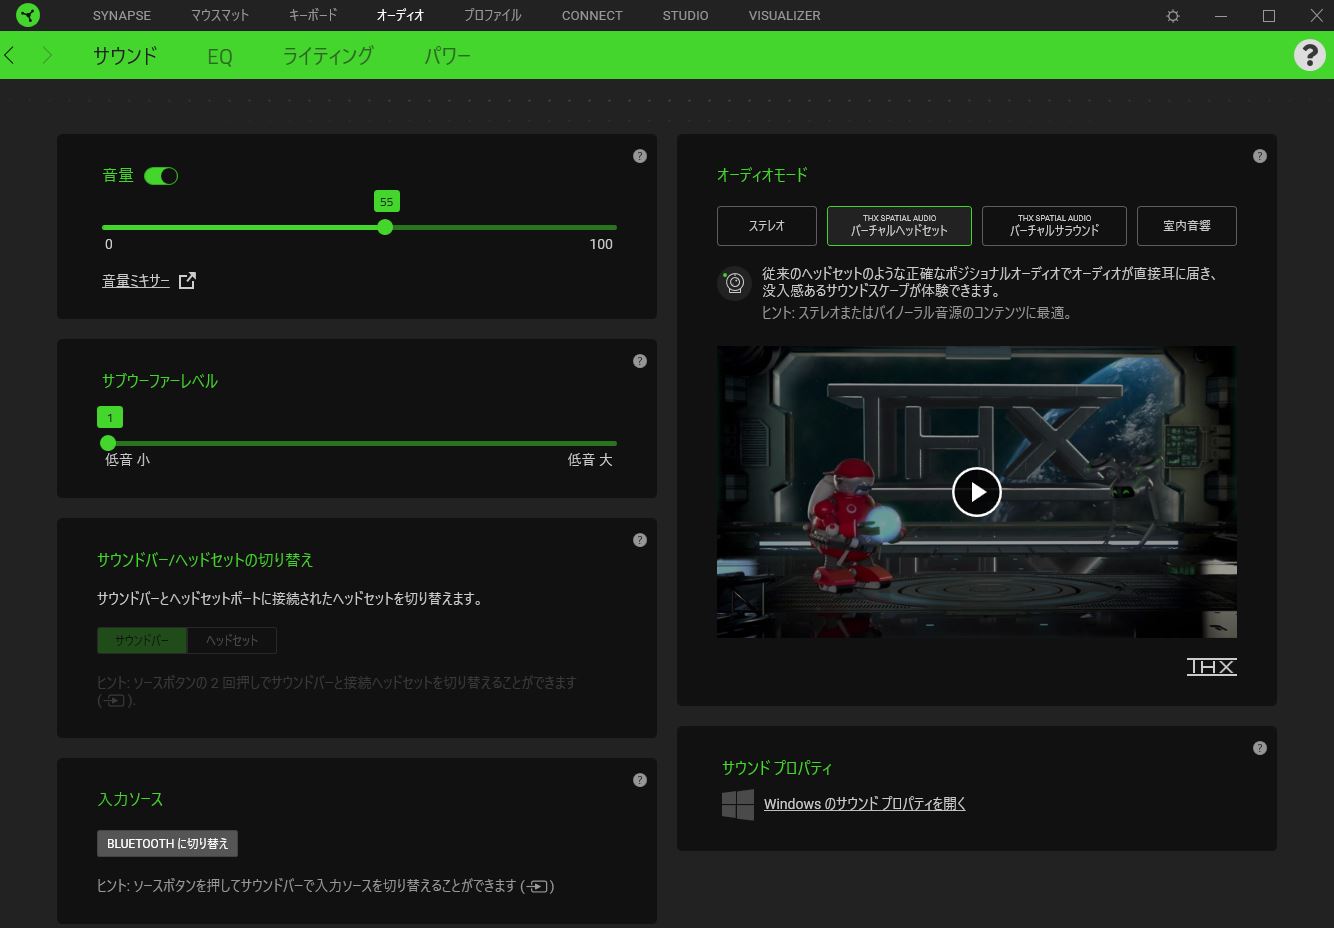
Task: Click the サウンド プロパティ heading text
Action: (x=777, y=768)
